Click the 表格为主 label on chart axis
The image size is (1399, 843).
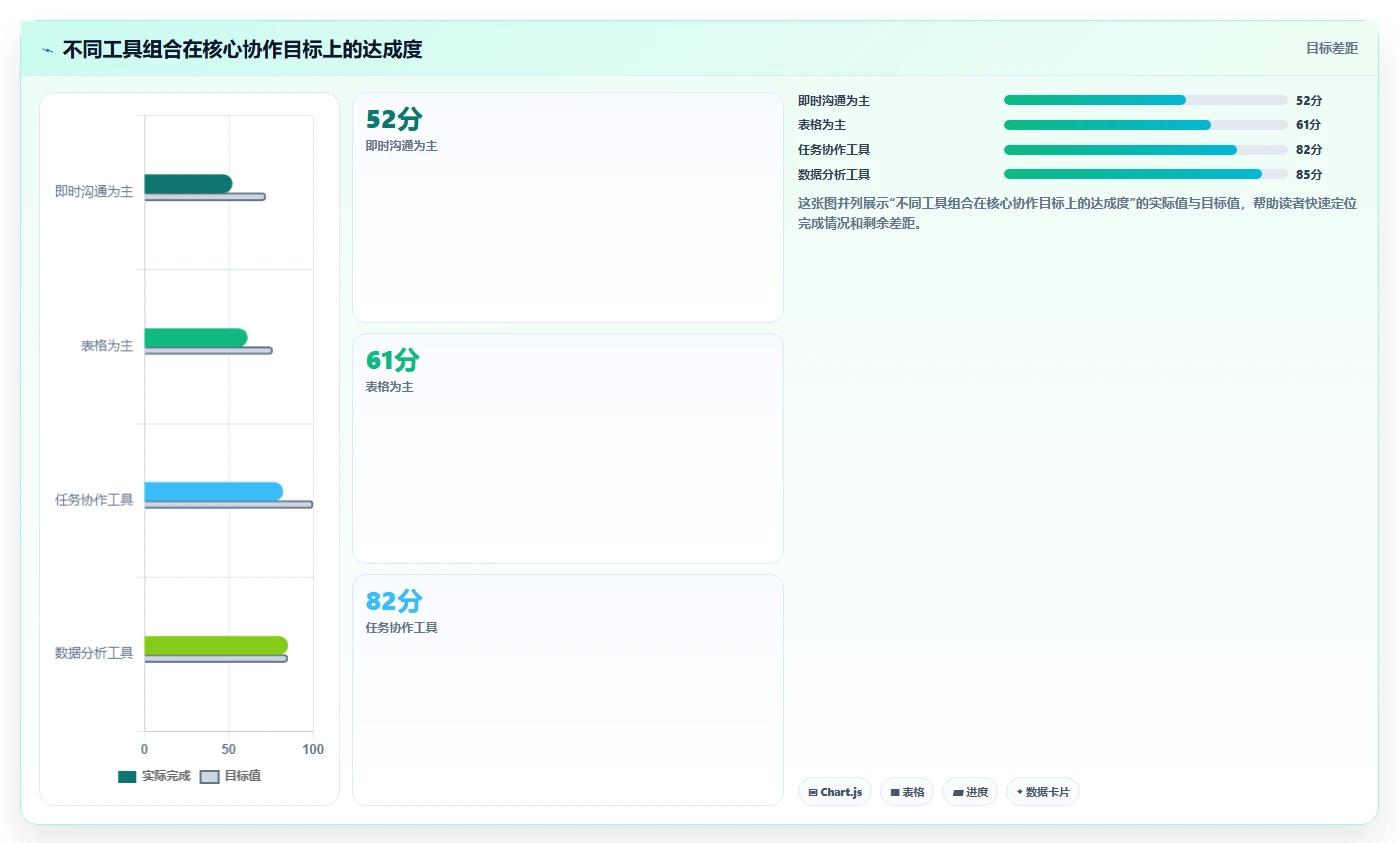pyautogui.click(x=107, y=346)
